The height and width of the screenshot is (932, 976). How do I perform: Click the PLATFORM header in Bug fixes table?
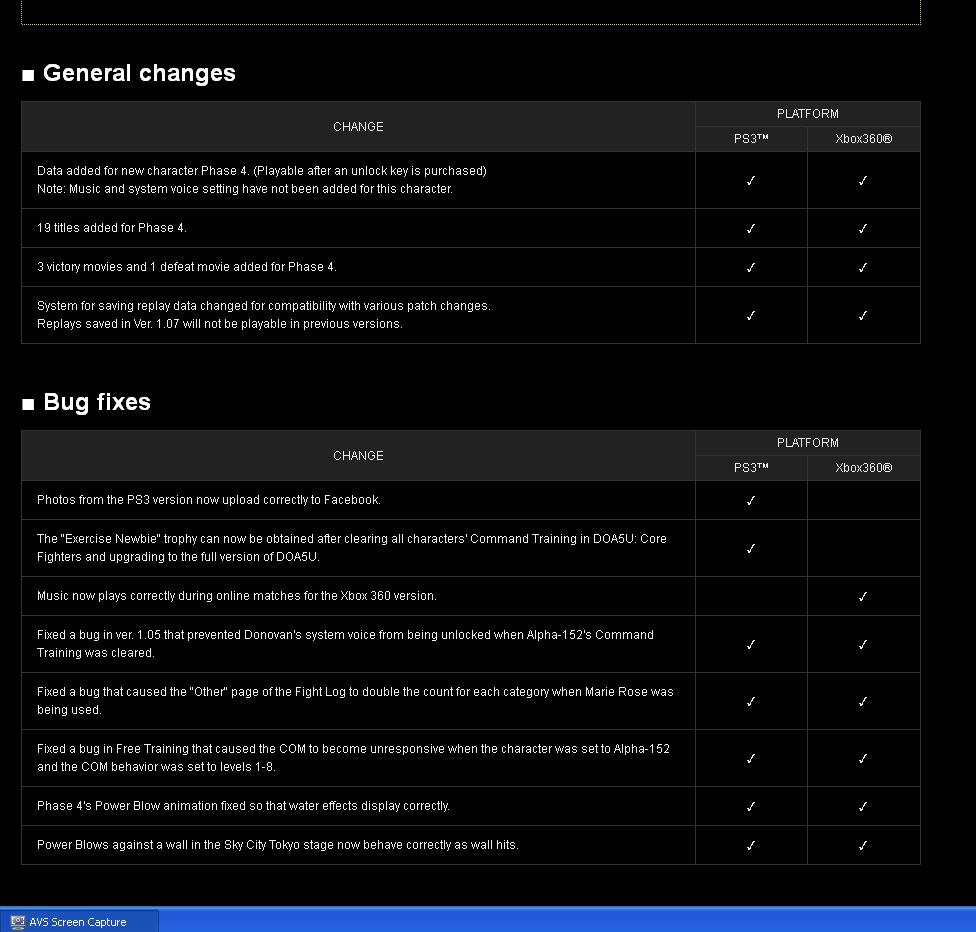click(x=808, y=443)
